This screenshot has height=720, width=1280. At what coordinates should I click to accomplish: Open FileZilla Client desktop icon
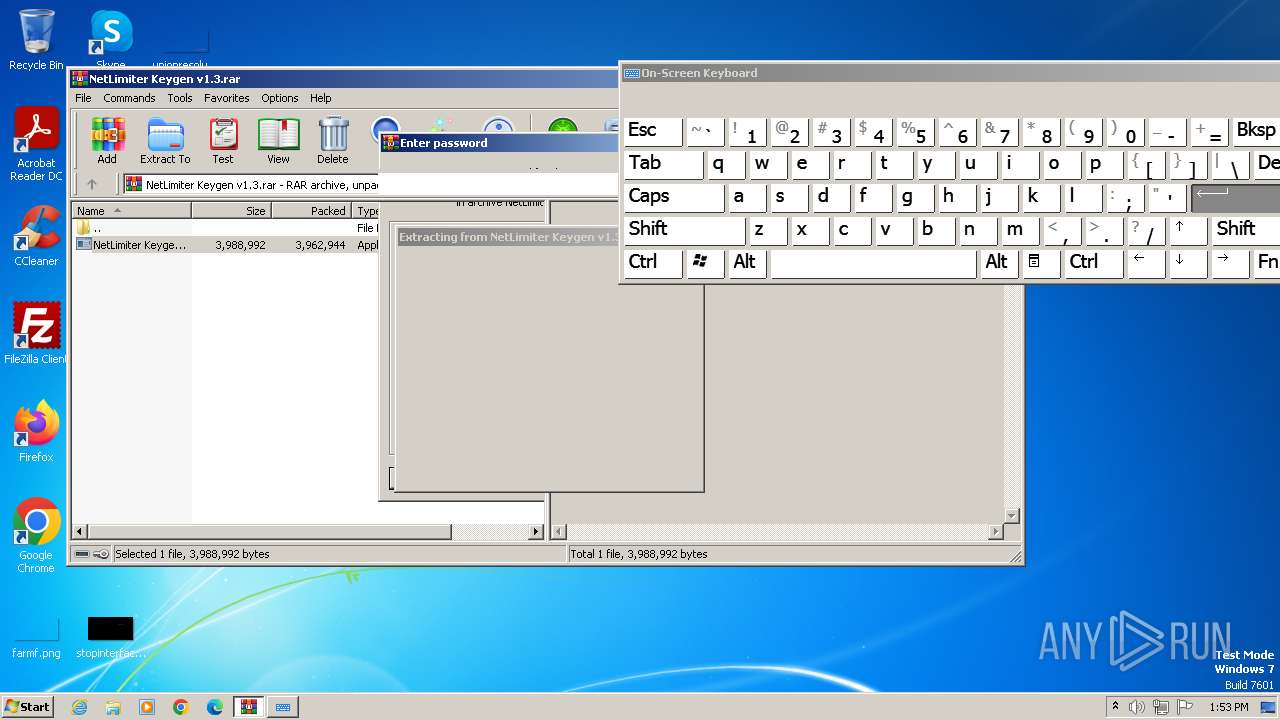click(36, 334)
